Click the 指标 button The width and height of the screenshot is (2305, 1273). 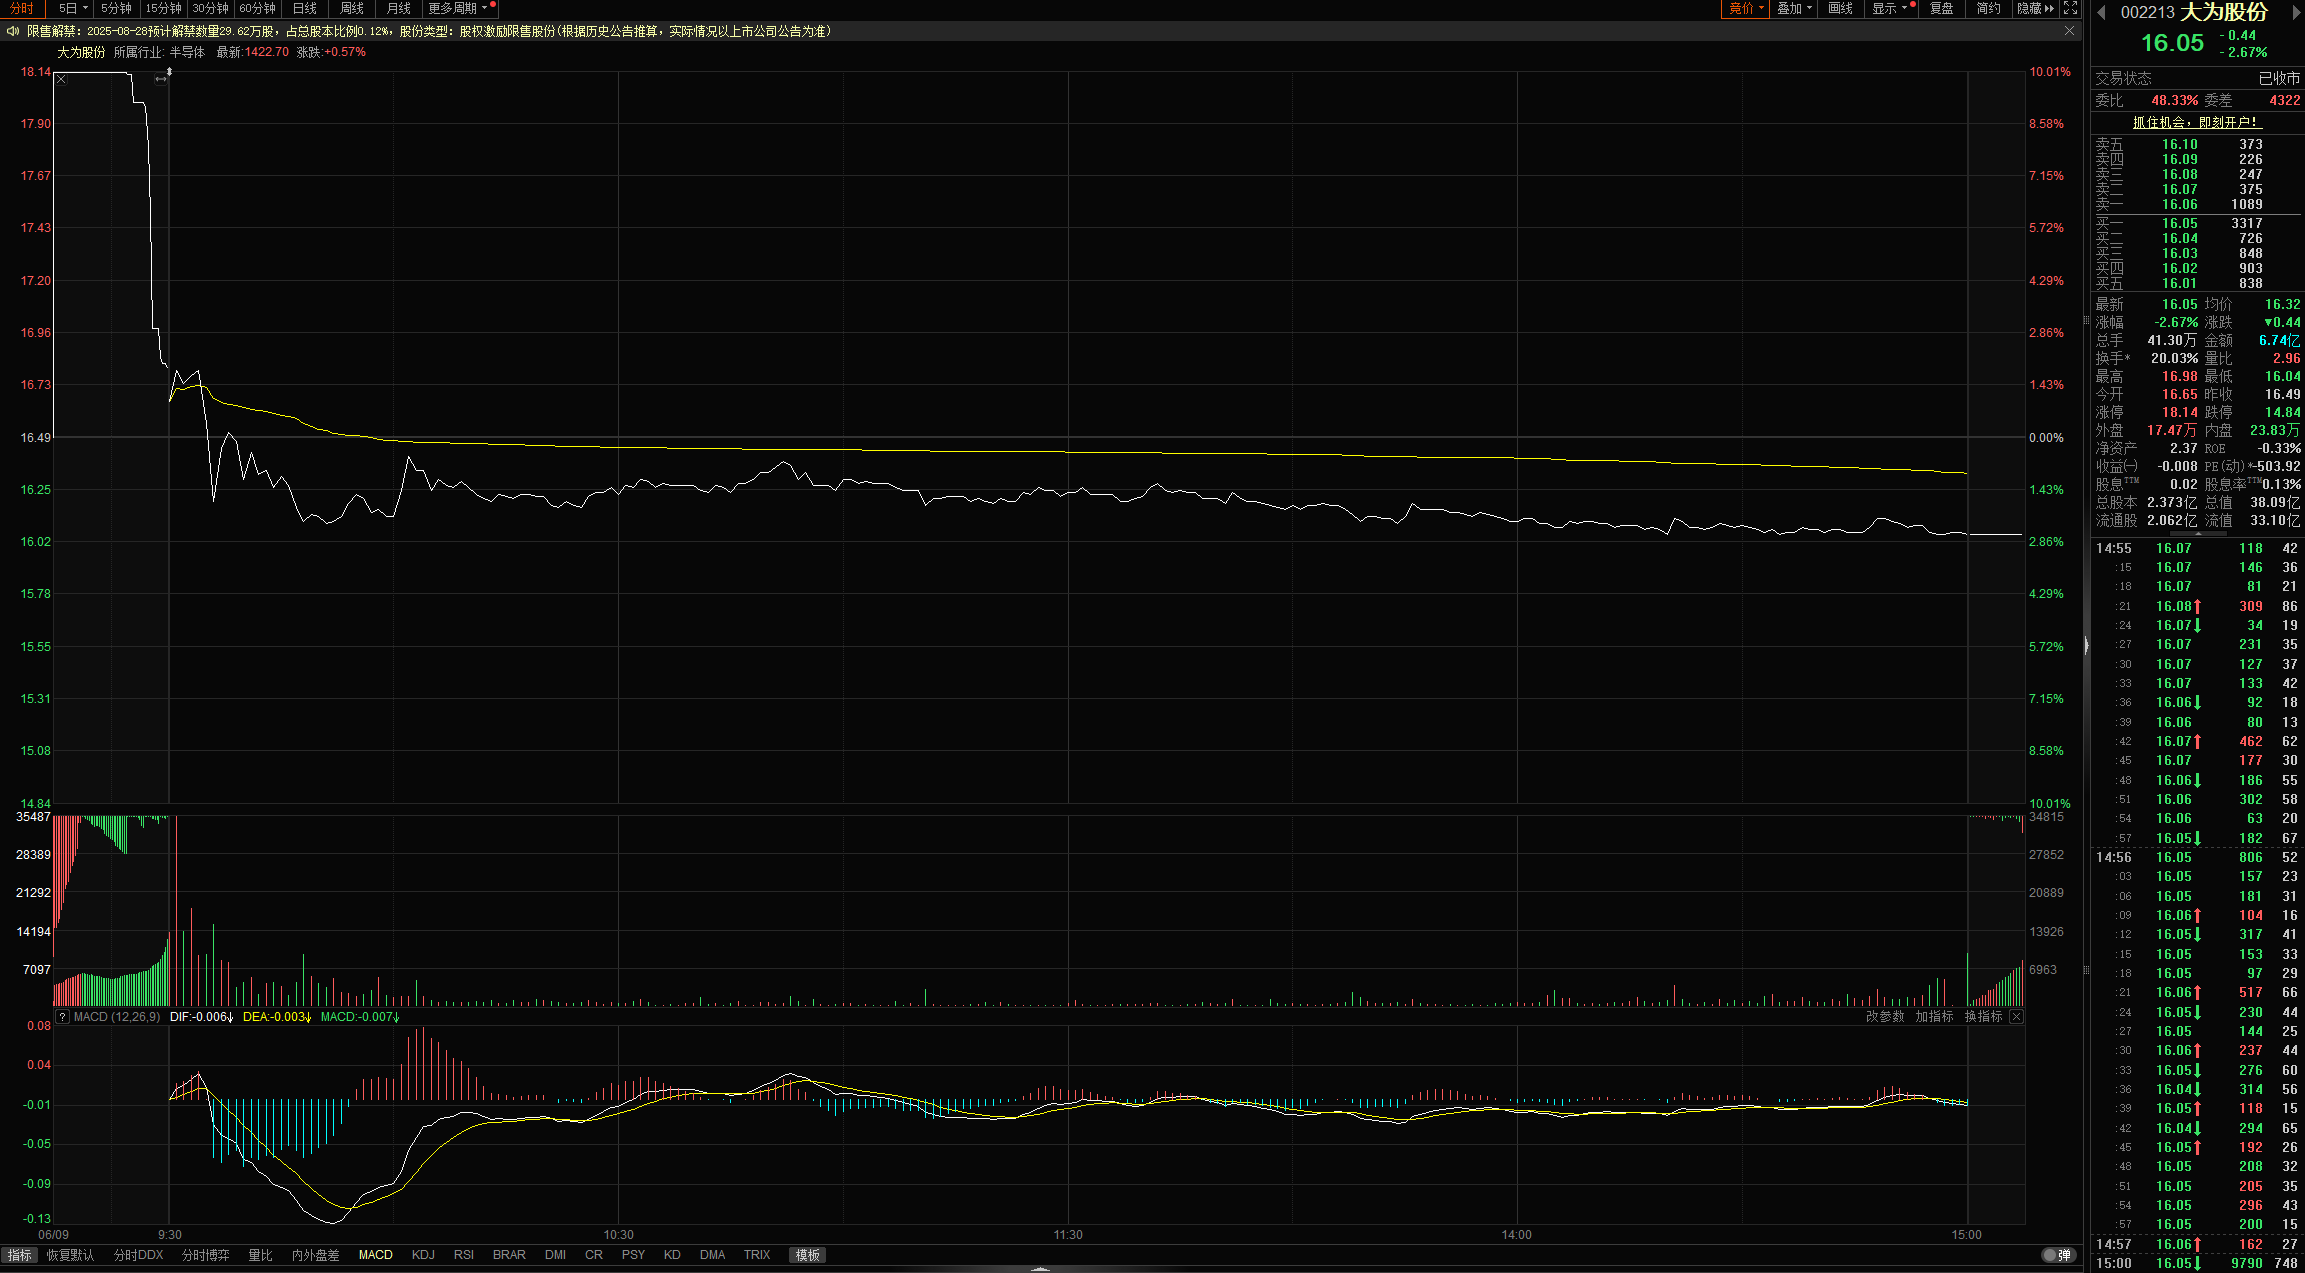coord(19,1255)
